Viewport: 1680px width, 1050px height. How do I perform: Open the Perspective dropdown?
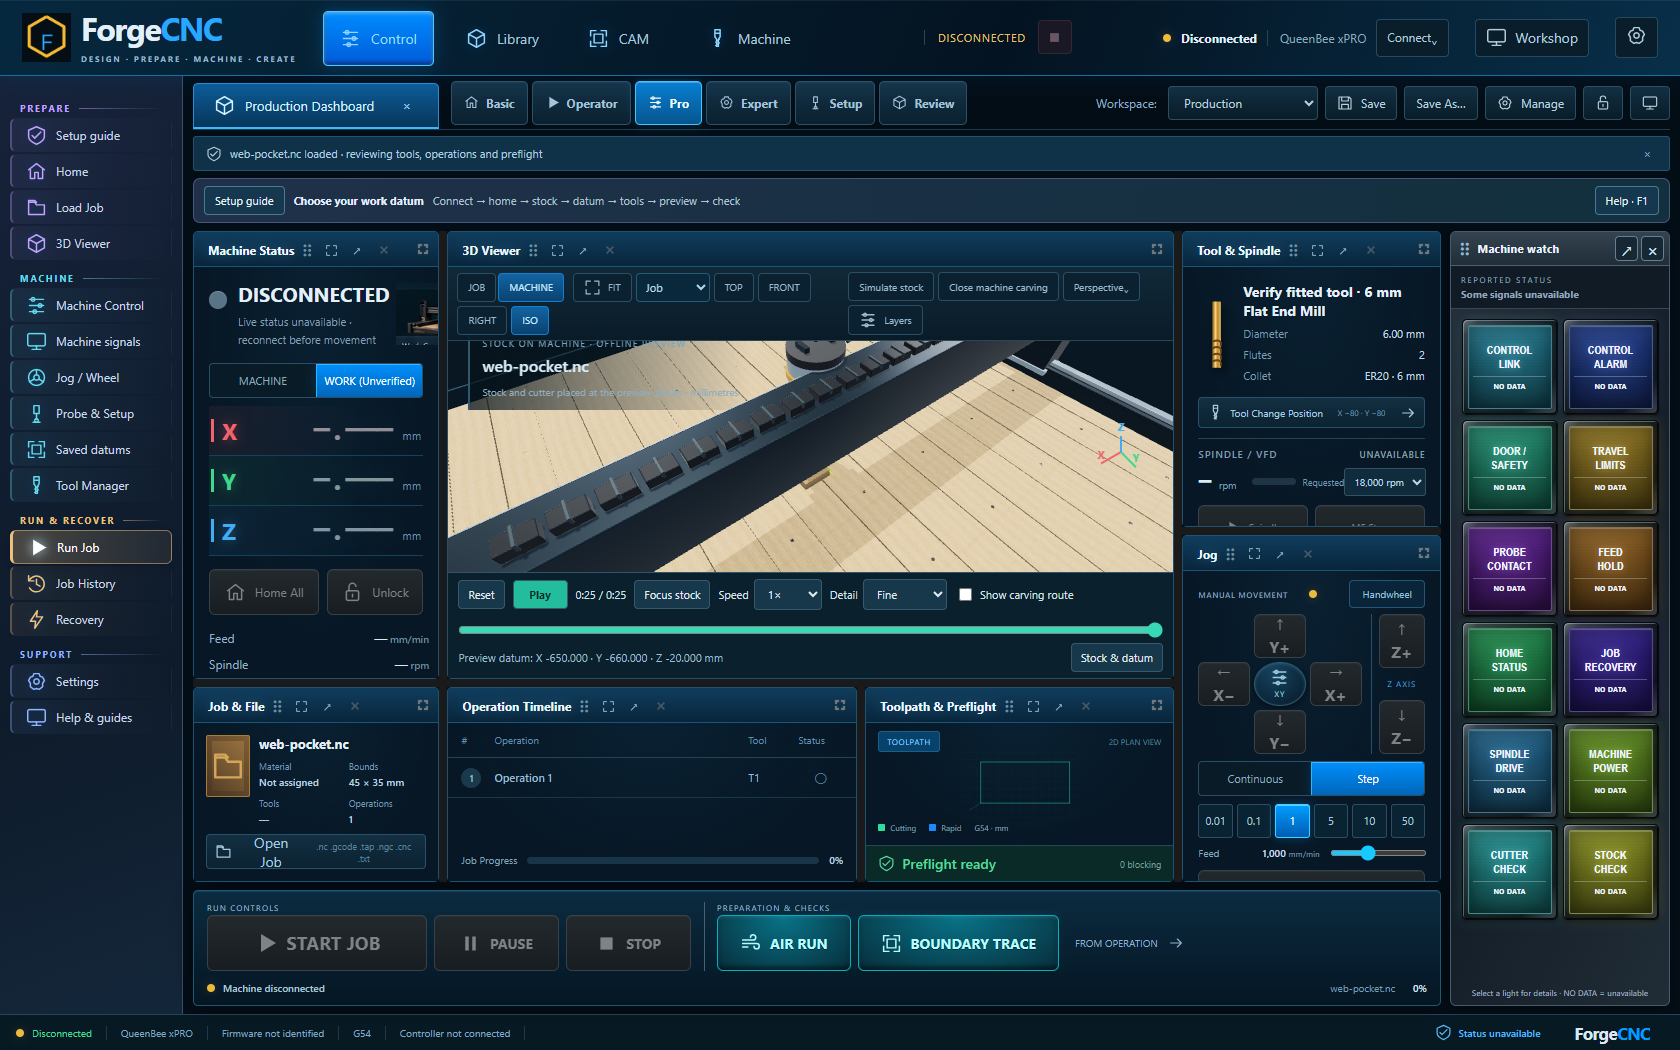click(1101, 288)
